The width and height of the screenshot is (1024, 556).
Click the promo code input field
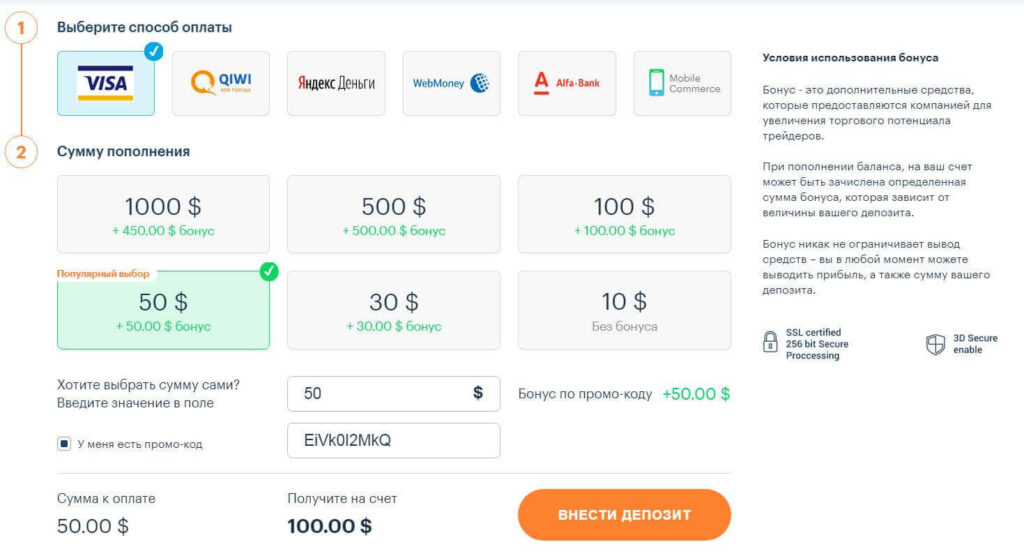pyautogui.click(x=393, y=441)
